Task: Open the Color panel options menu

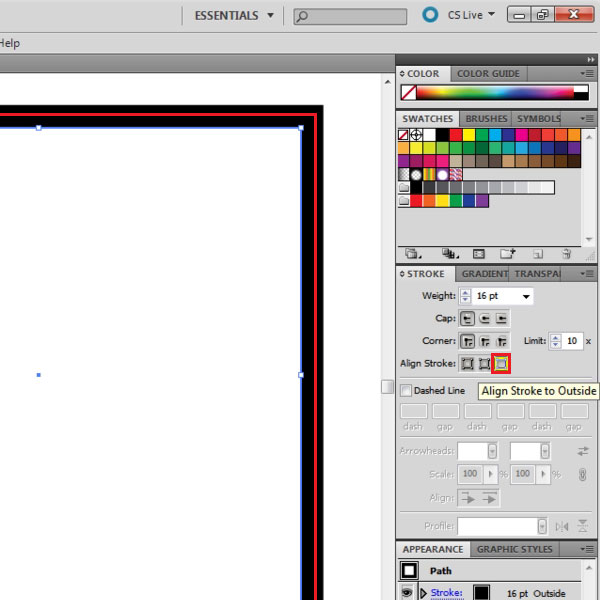Action: tap(587, 73)
